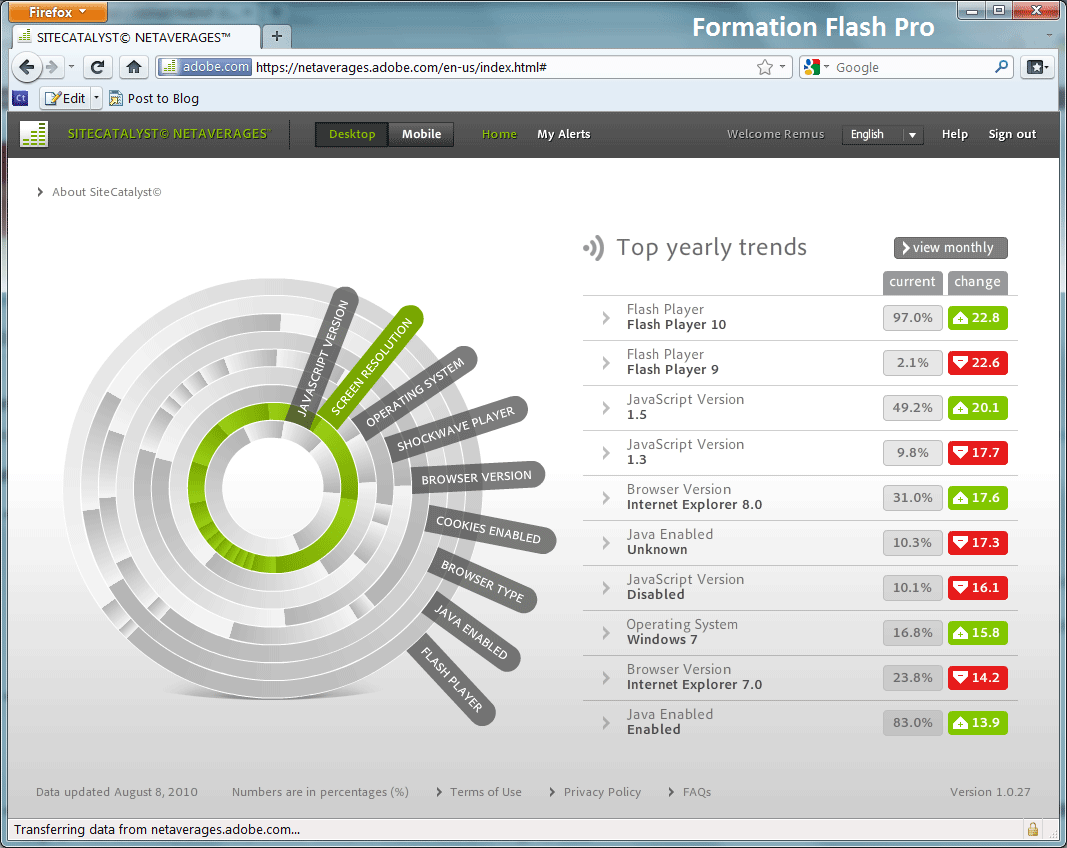Click the URL address field
The width and height of the screenshot is (1067, 848).
pyautogui.click(x=504, y=67)
